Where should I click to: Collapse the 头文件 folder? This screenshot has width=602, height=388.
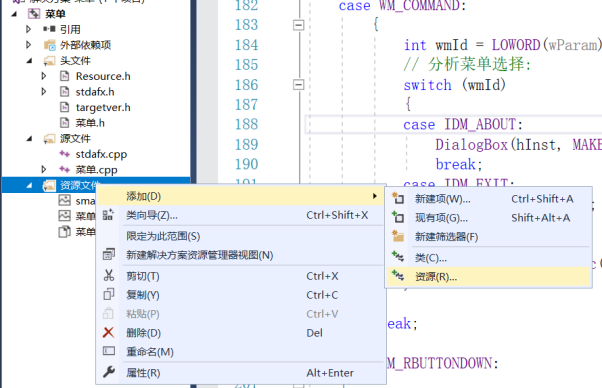pyautogui.click(x=29, y=61)
